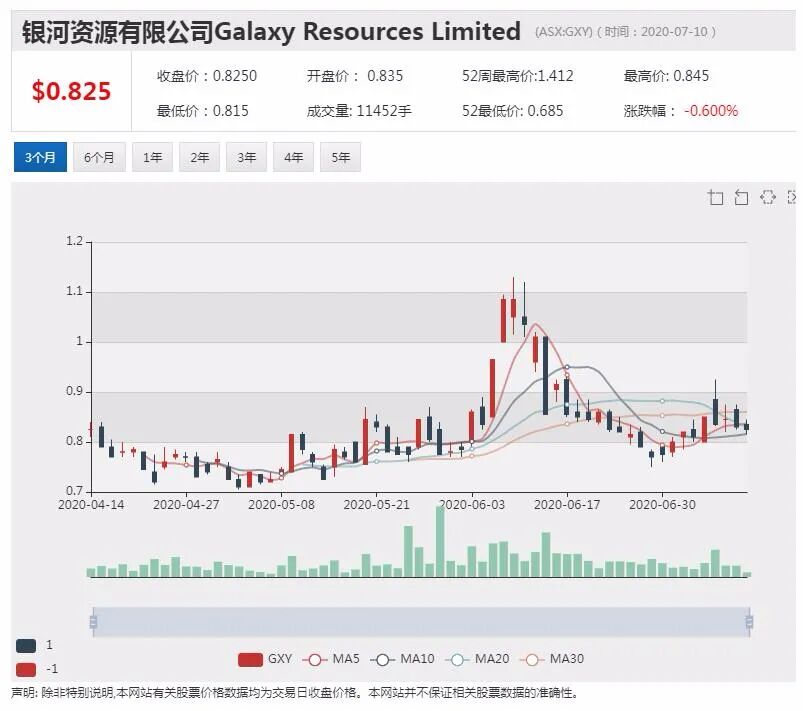
Task: Click the ASX:GXY ticker text
Action: click(x=563, y=32)
